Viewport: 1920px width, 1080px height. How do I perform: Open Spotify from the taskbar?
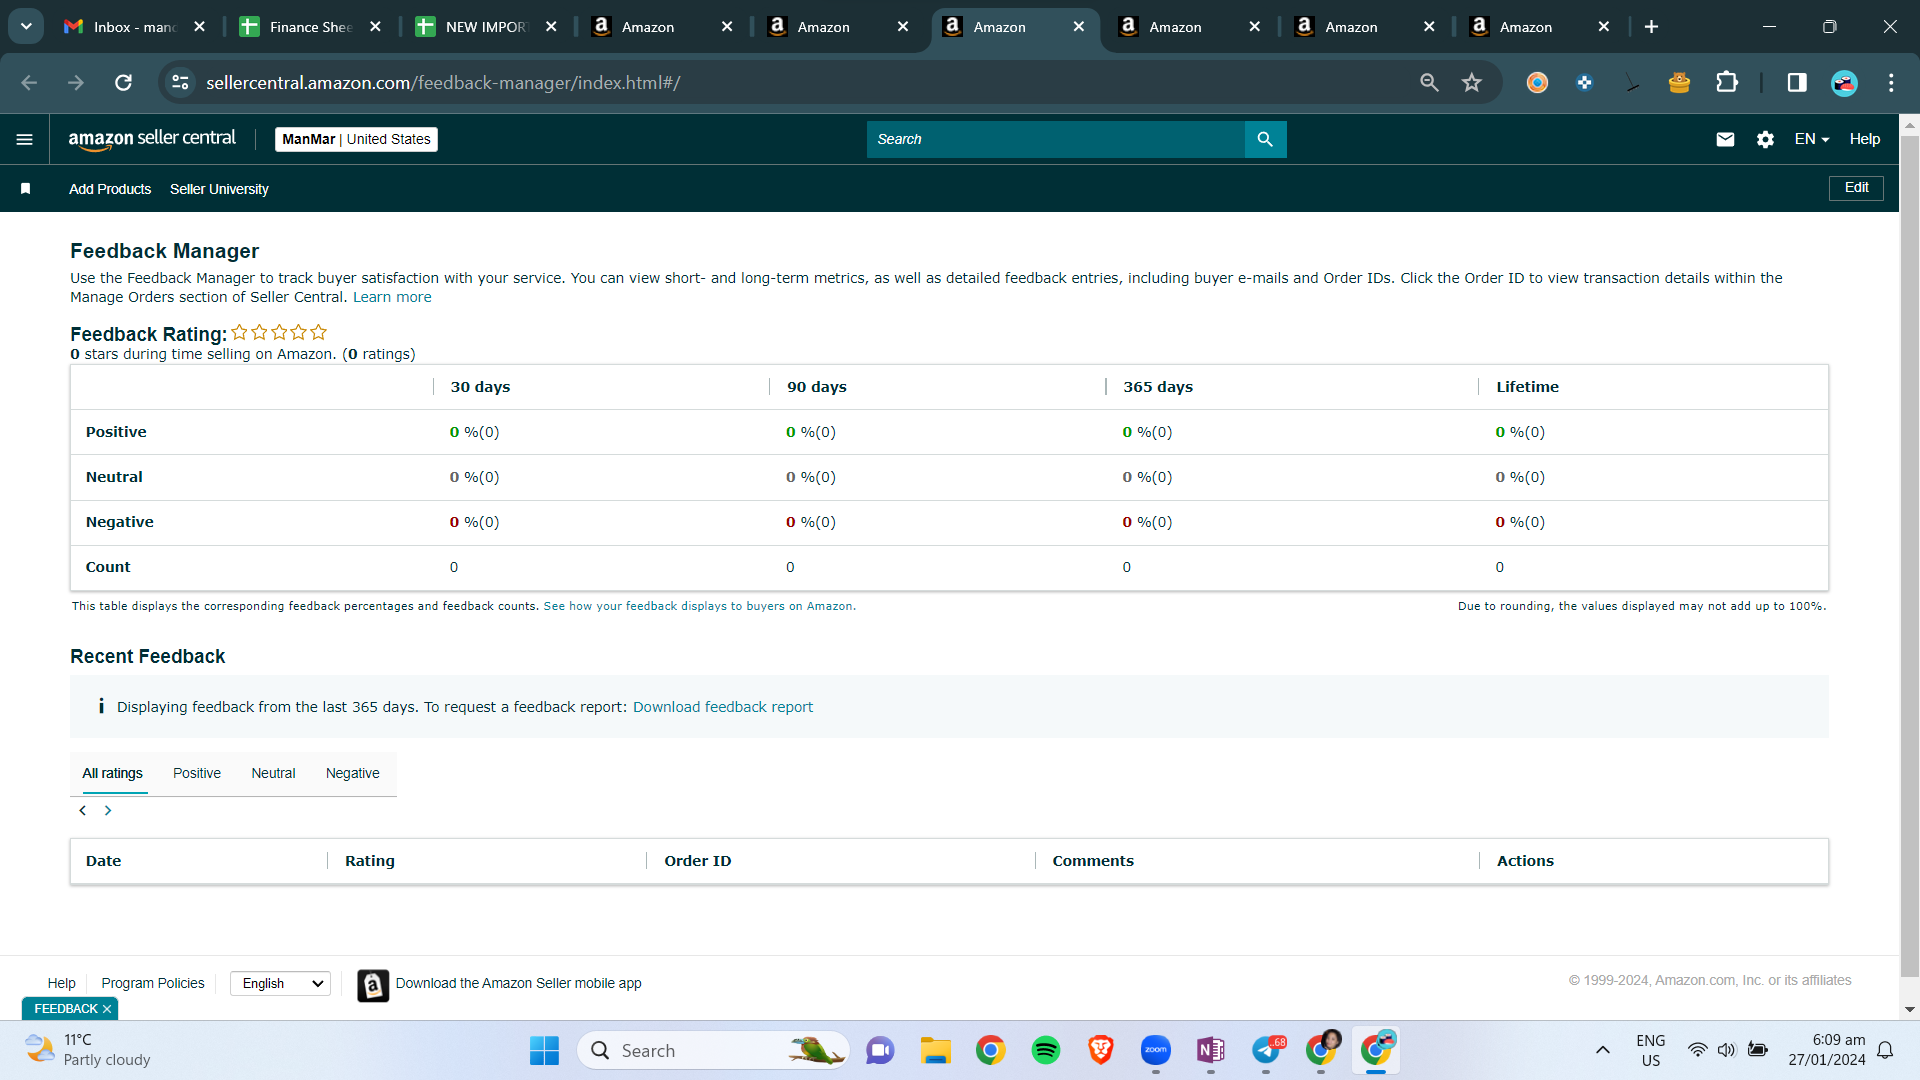tap(1046, 1050)
